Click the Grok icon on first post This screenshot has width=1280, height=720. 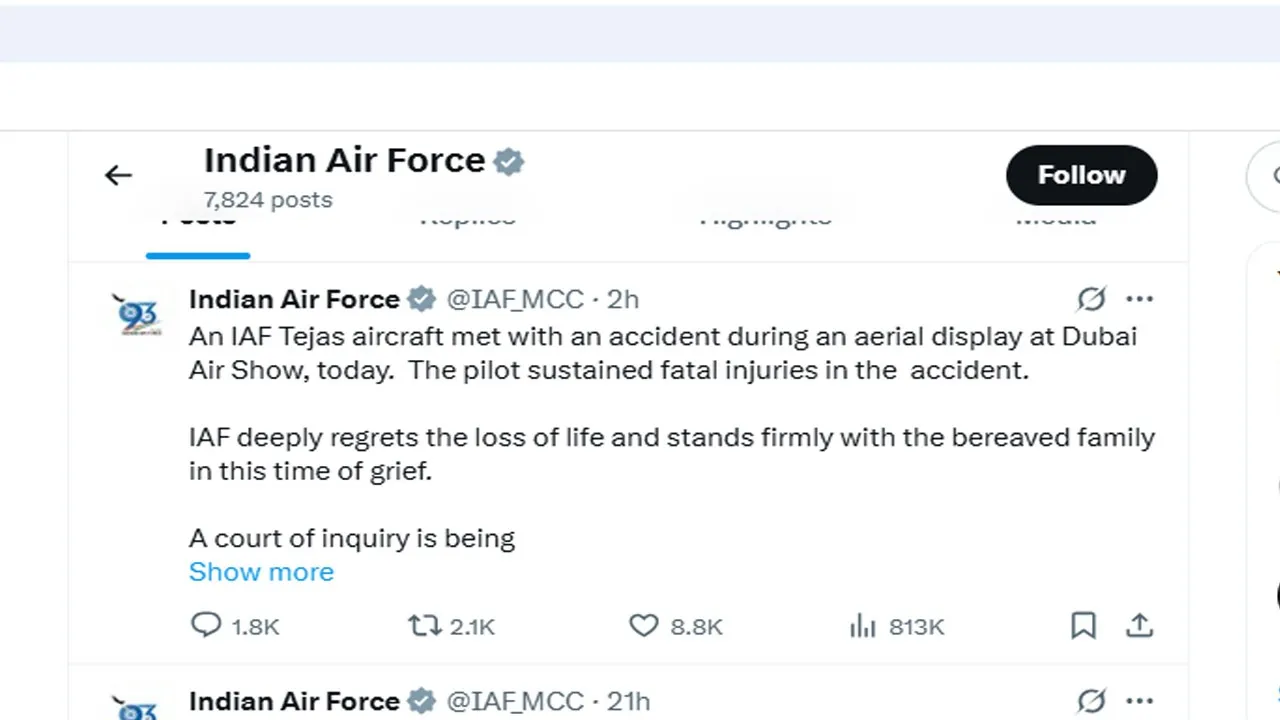(1091, 299)
